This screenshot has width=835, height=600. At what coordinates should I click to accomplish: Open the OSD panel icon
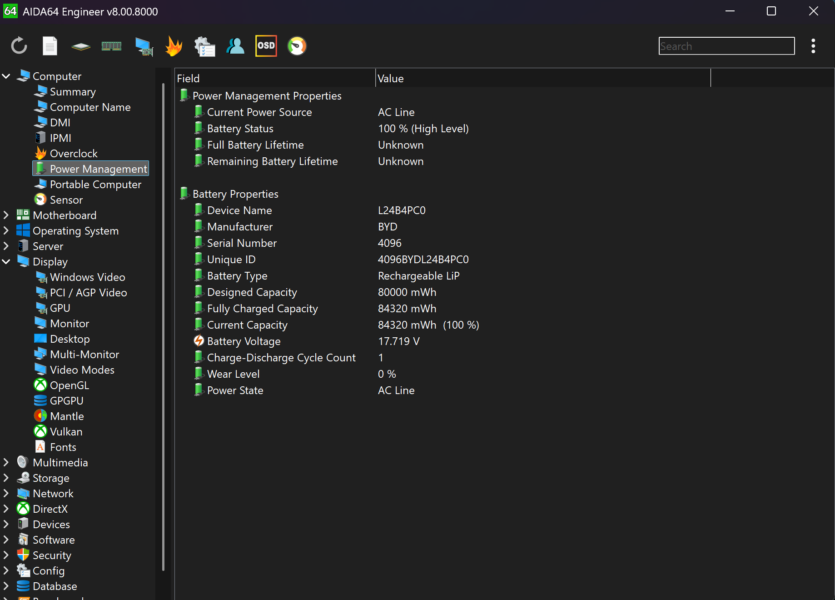coord(266,46)
